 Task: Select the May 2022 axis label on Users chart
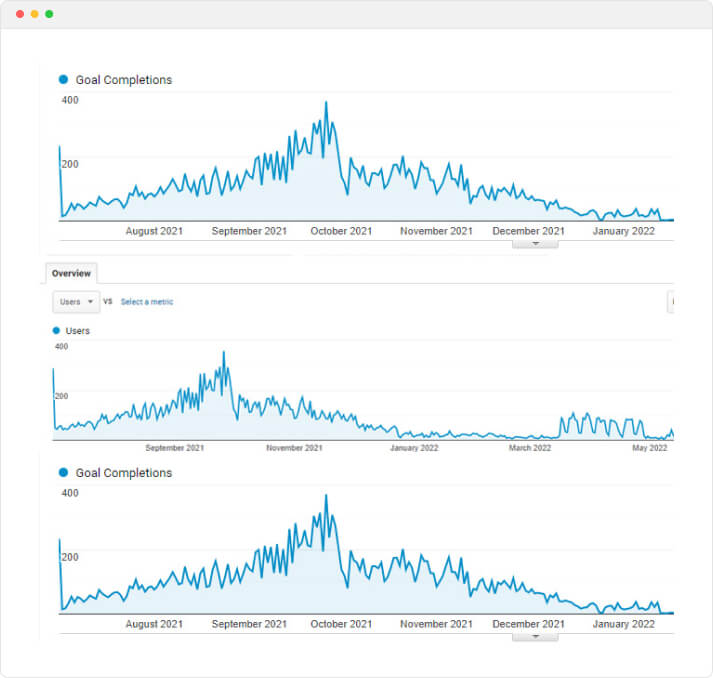[x=650, y=448]
